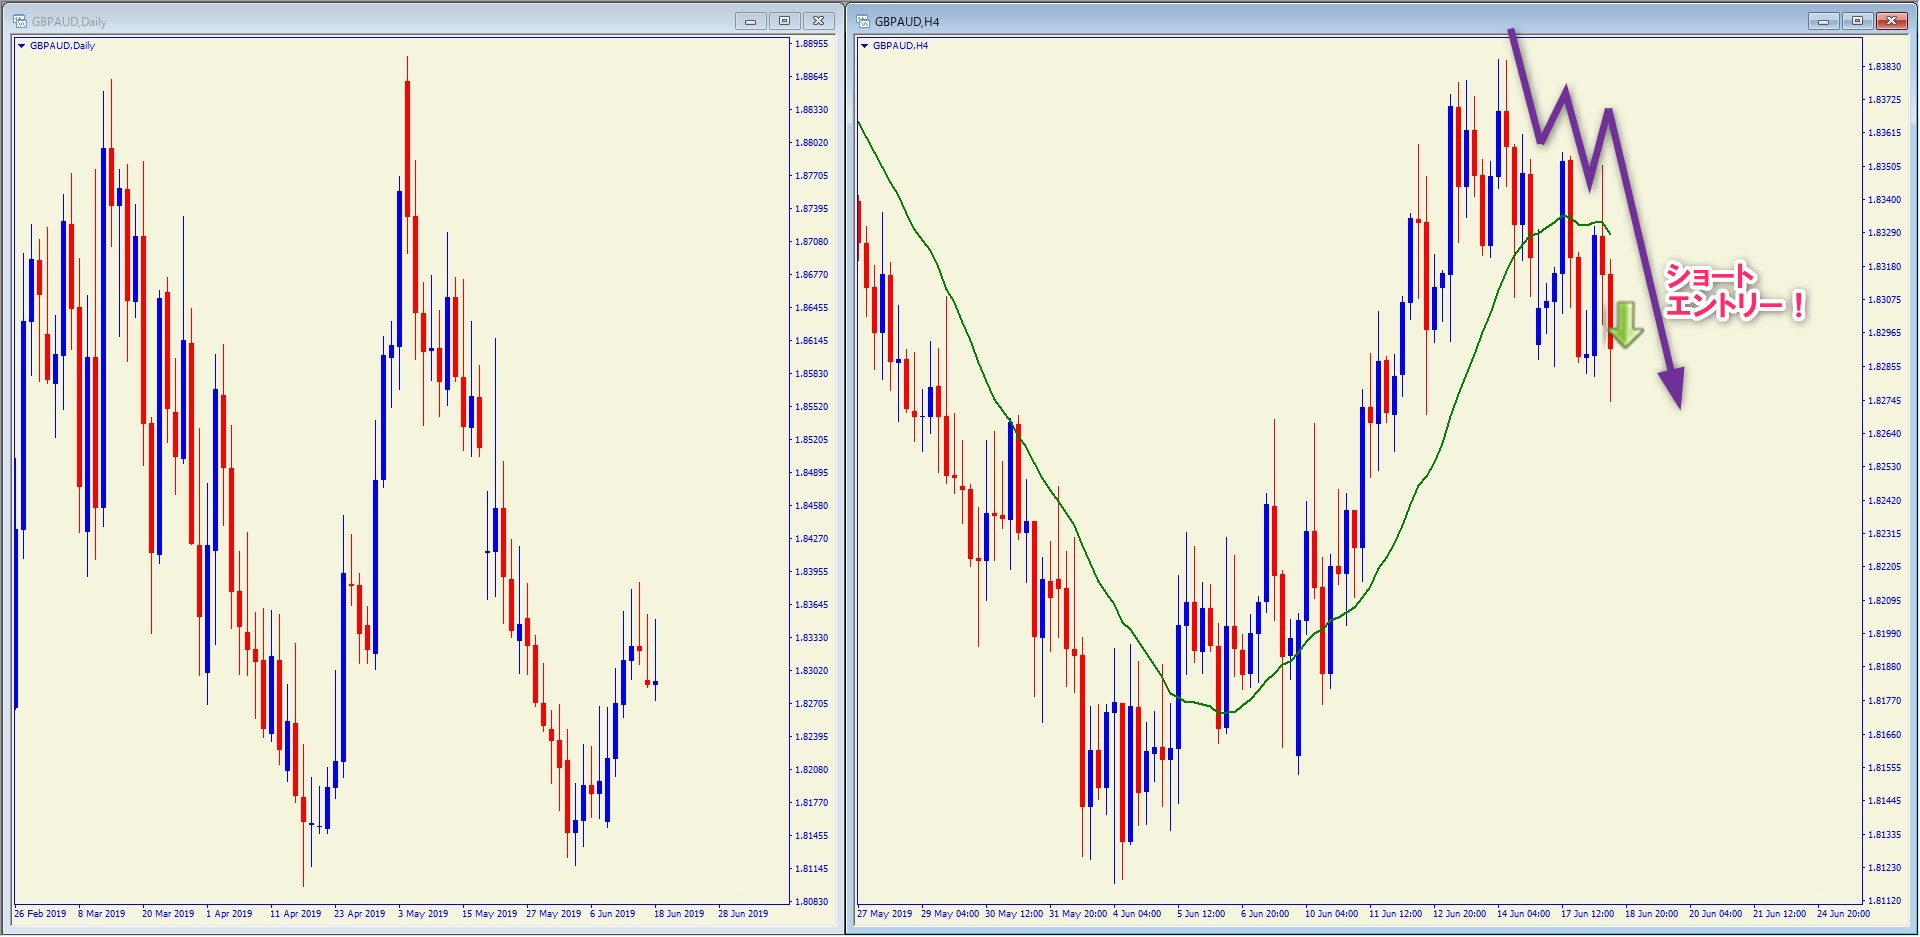Click the 1.81455 price label on the Daily chart

click(812, 836)
